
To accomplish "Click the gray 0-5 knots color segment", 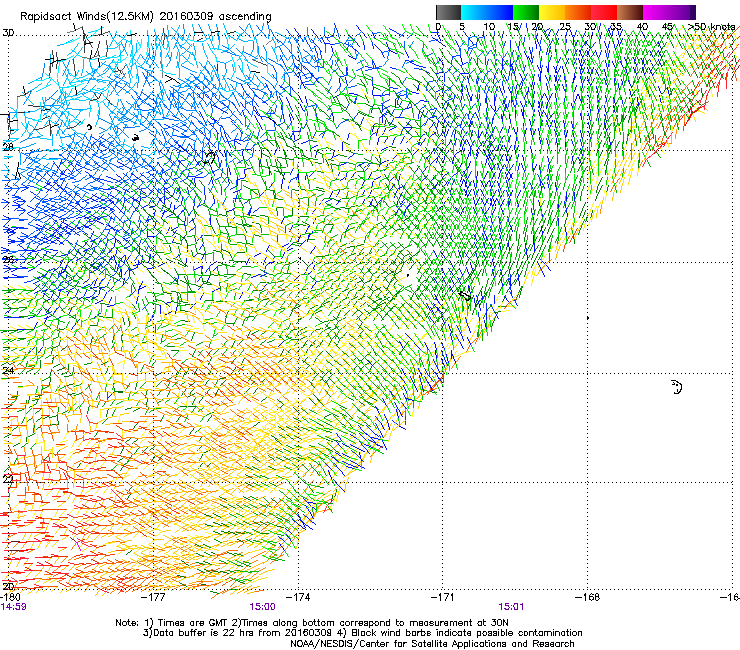I will 448,12.
